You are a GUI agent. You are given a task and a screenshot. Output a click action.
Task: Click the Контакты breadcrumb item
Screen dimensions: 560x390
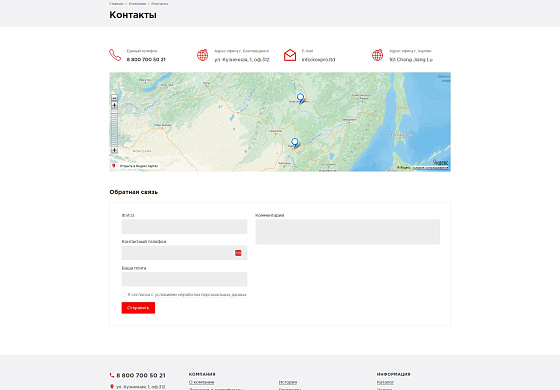159,4
